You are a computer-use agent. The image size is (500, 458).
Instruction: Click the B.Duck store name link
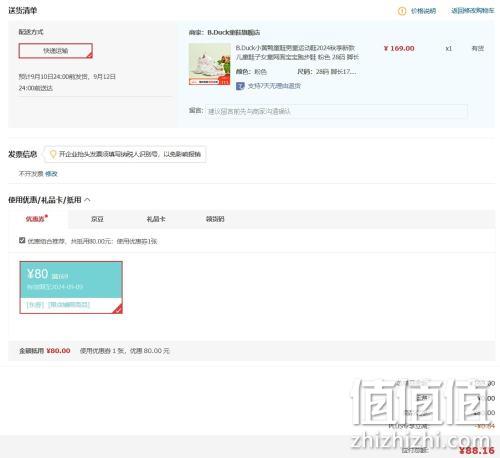click(233, 32)
